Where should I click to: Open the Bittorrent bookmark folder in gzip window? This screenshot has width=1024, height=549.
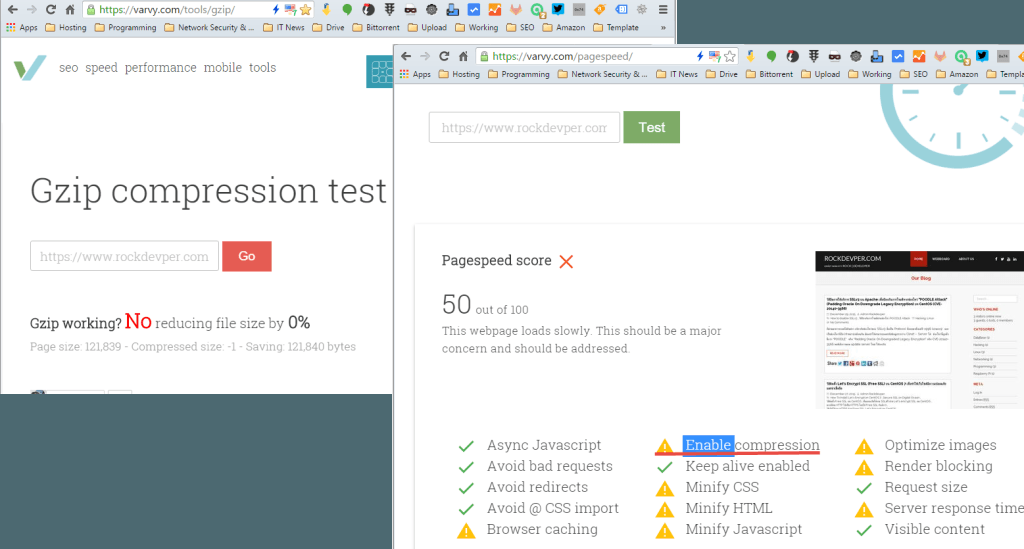[376, 27]
